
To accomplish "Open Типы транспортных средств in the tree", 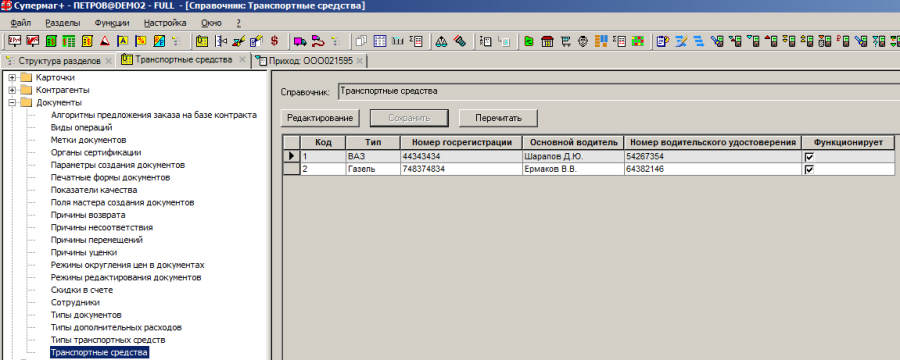I will tap(108, 340).
